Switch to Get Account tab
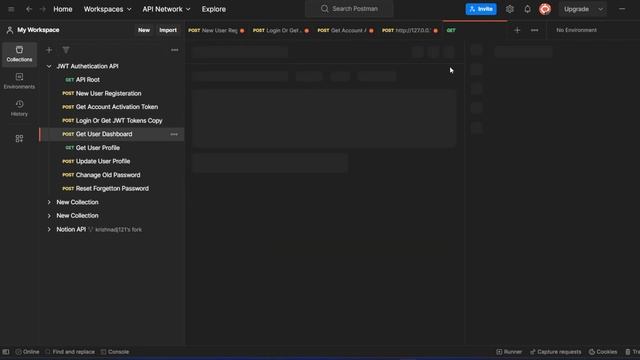The width and height of the screenshot is (640, 360). click(x=345, y=30)
